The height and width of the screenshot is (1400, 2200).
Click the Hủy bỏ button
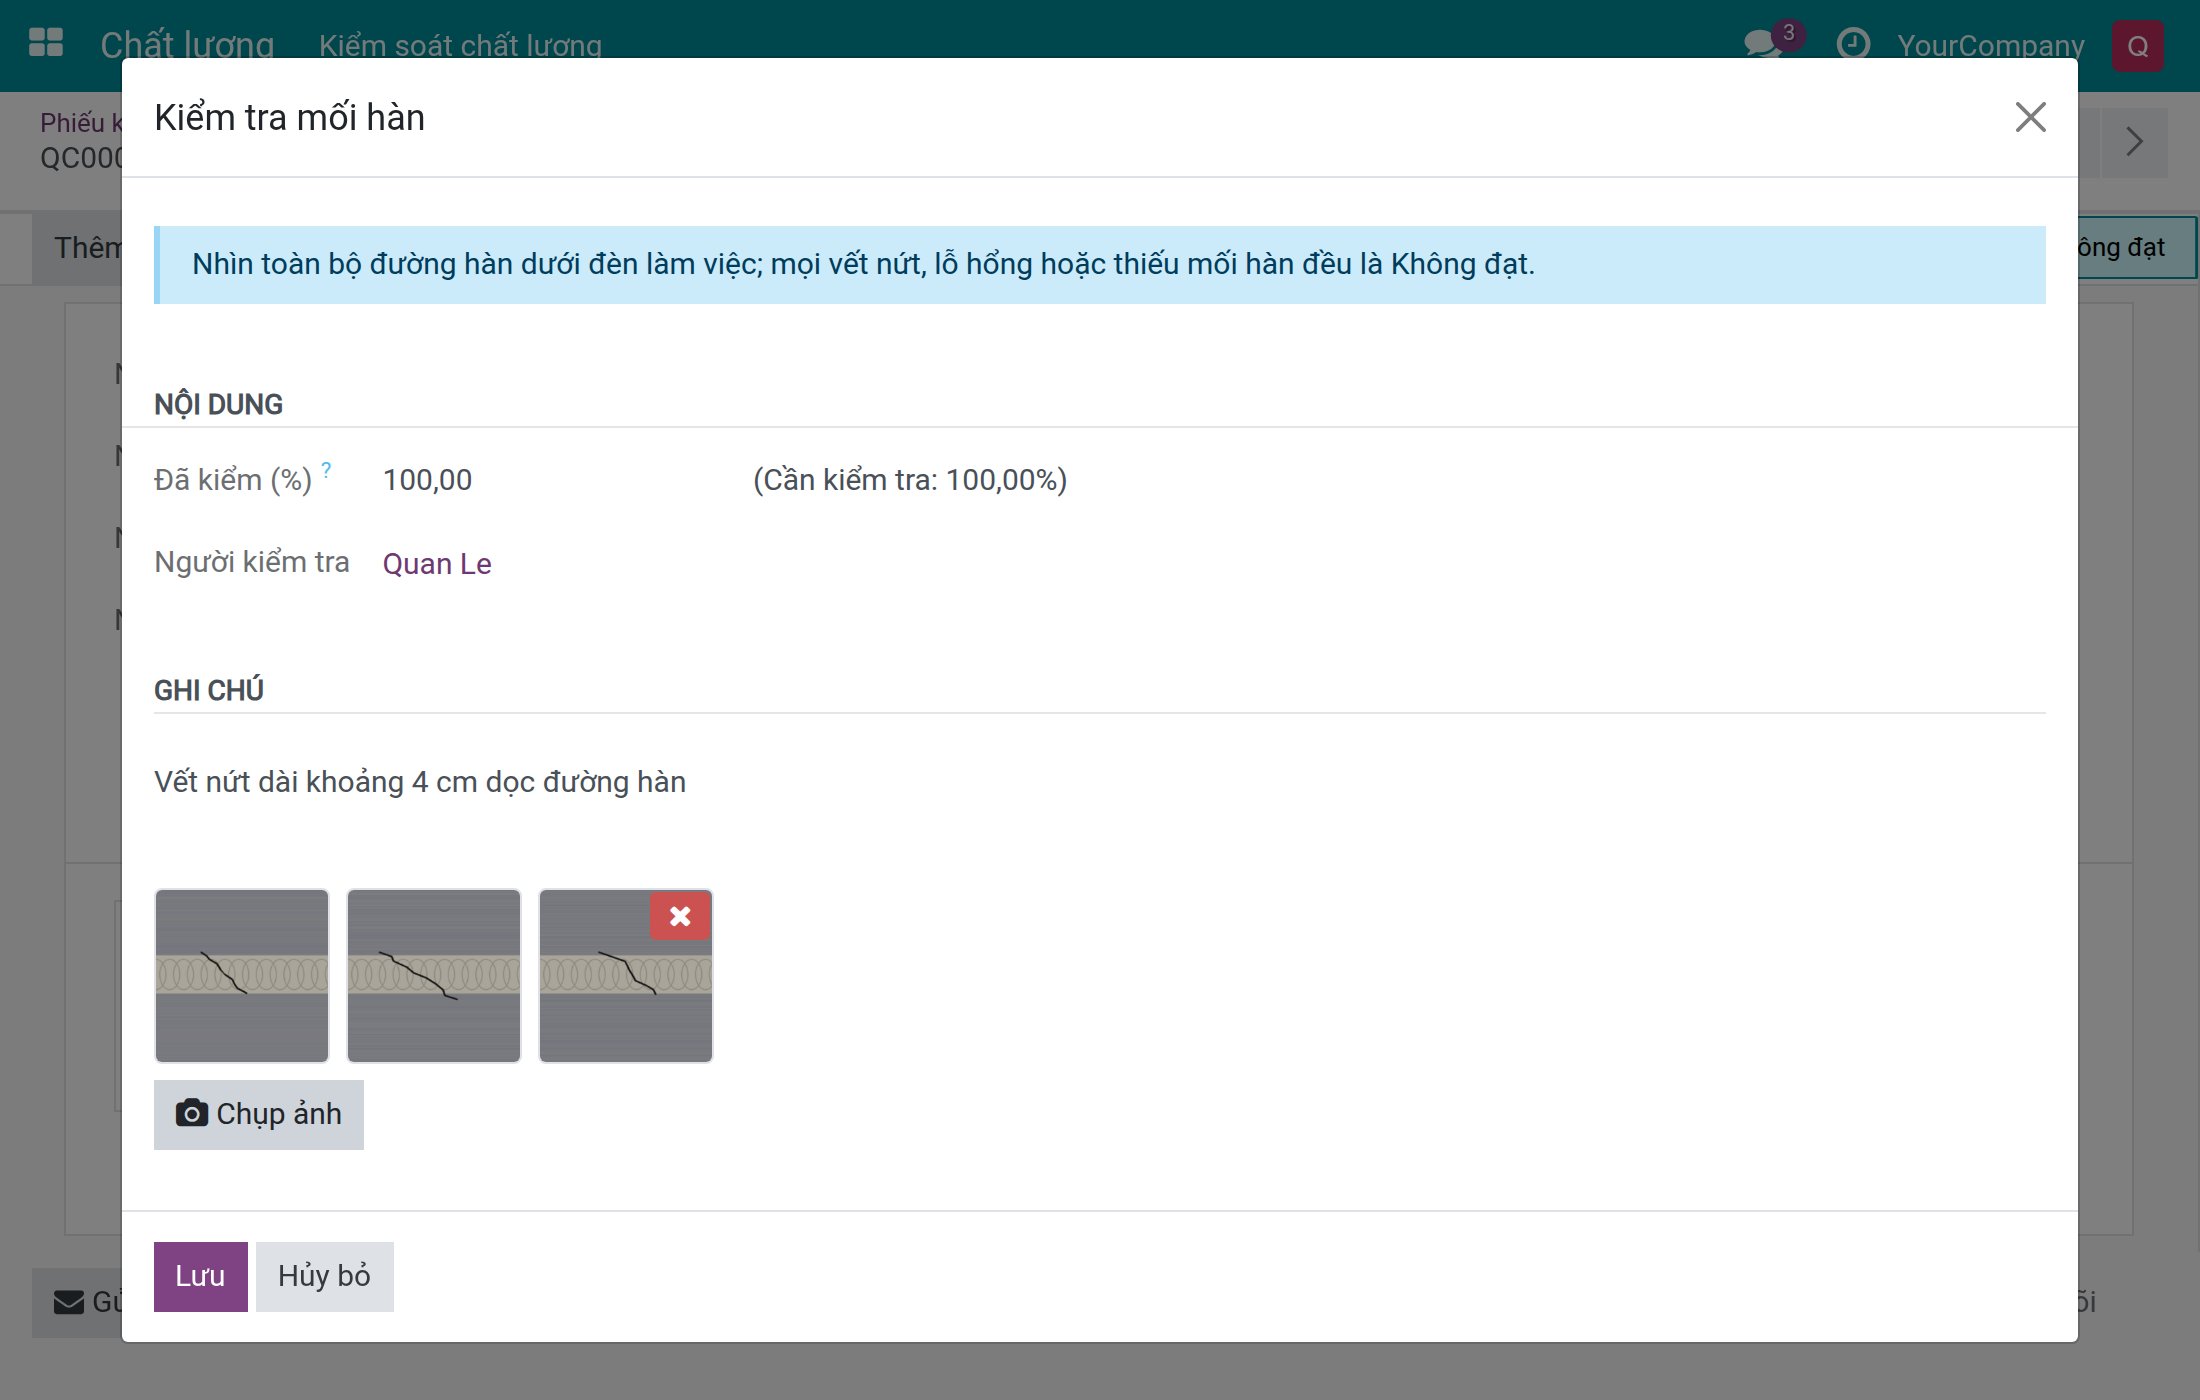click(324, 1276)
